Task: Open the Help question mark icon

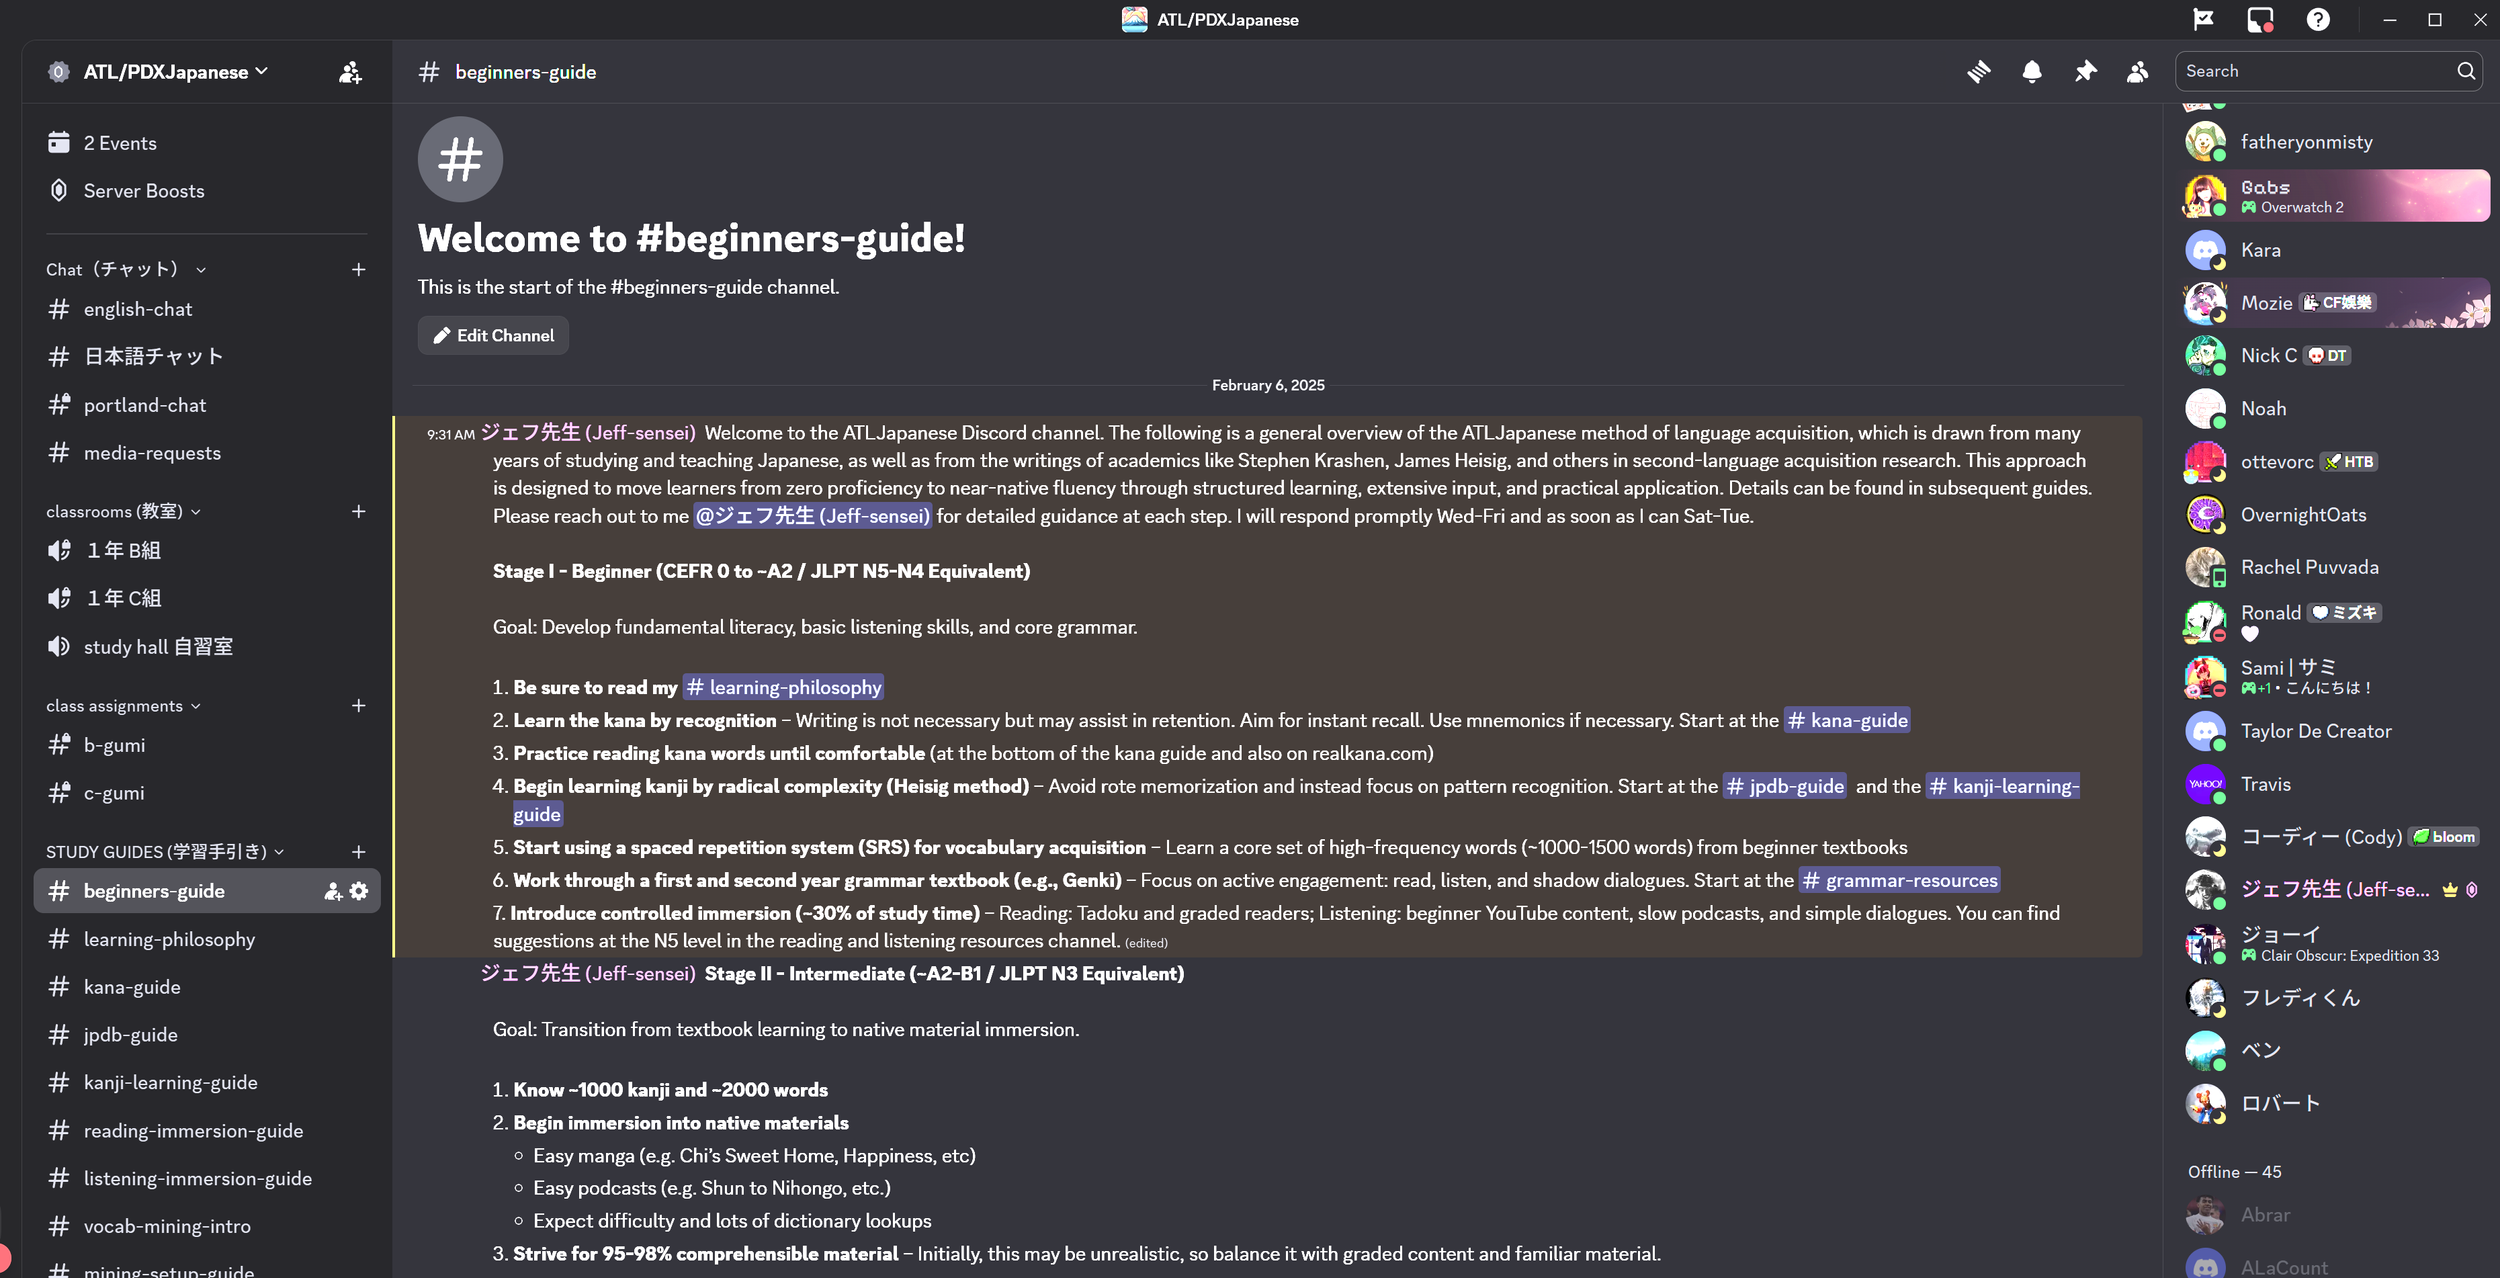Action: pyautogui.click(x=2318, y=20)
